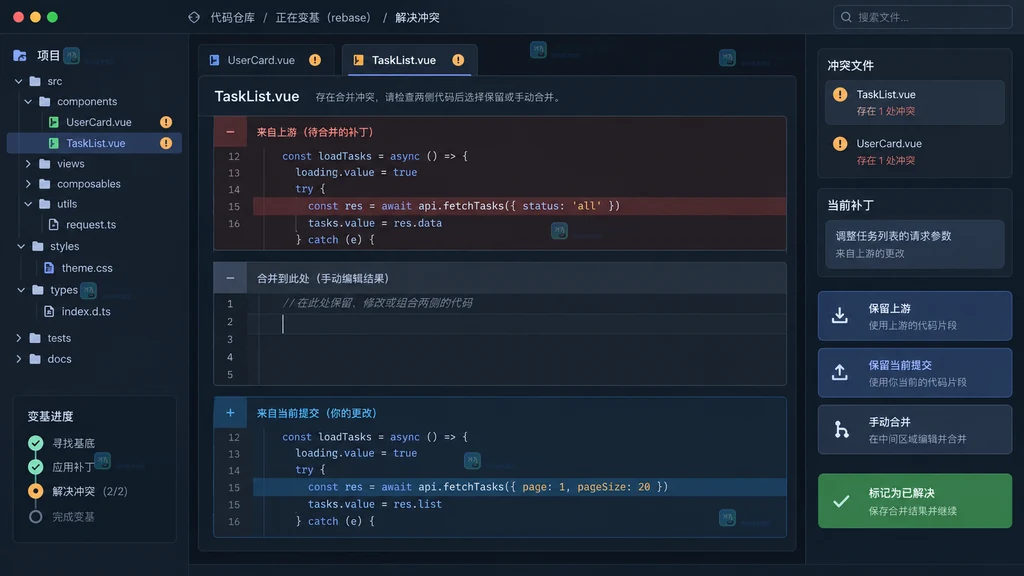Expand the tests folder
Viewport: 1024px width, 576px height.
pos(18,338)
